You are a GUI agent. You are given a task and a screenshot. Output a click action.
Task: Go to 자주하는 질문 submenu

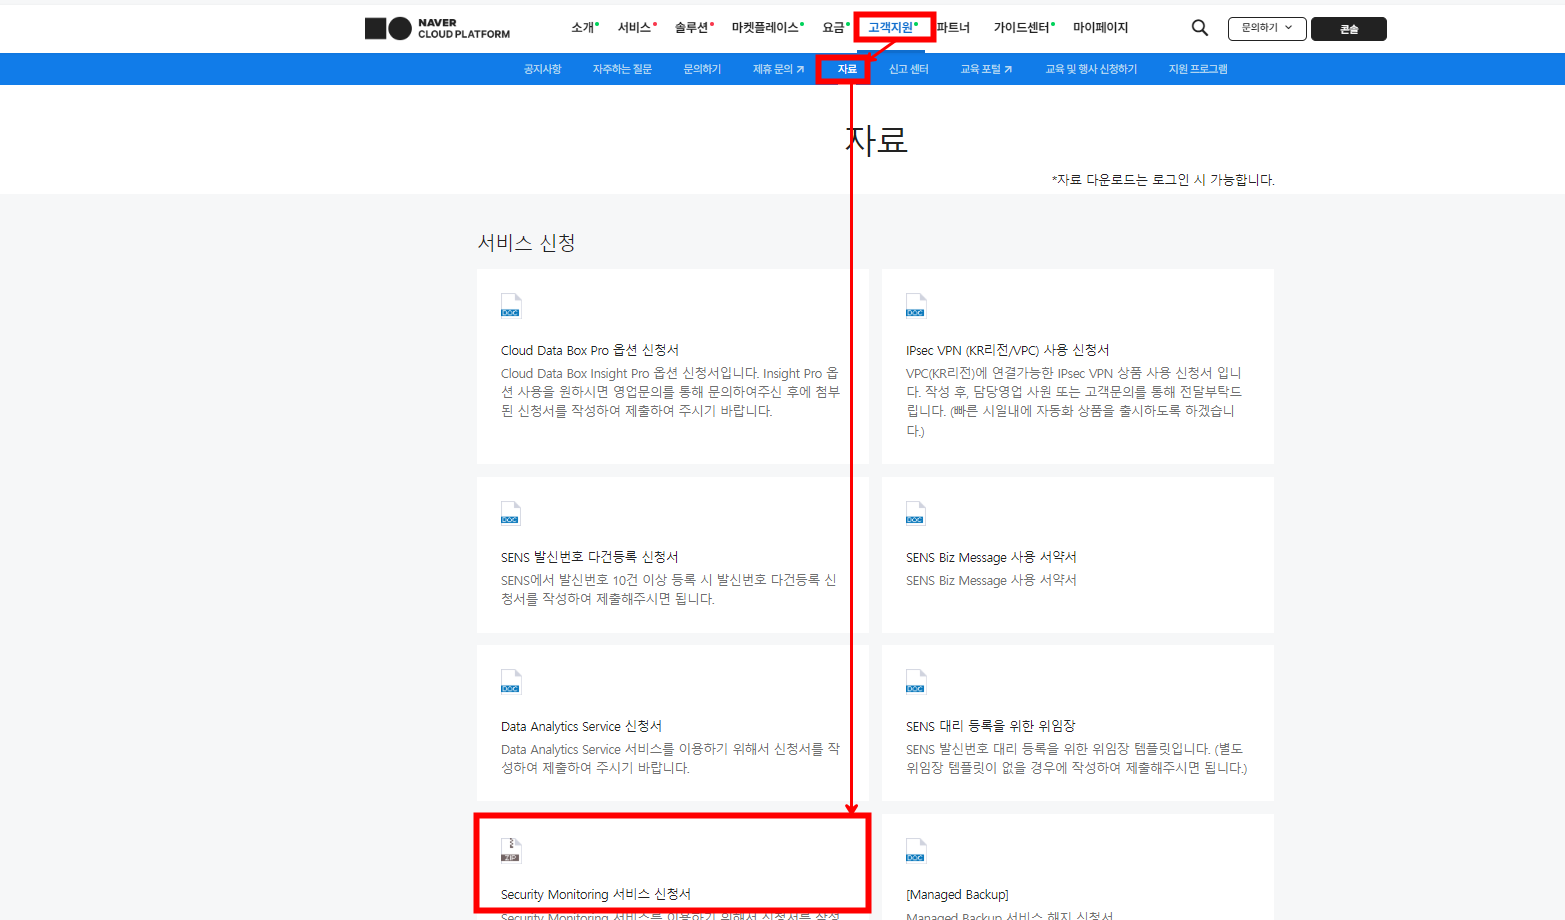622,69
